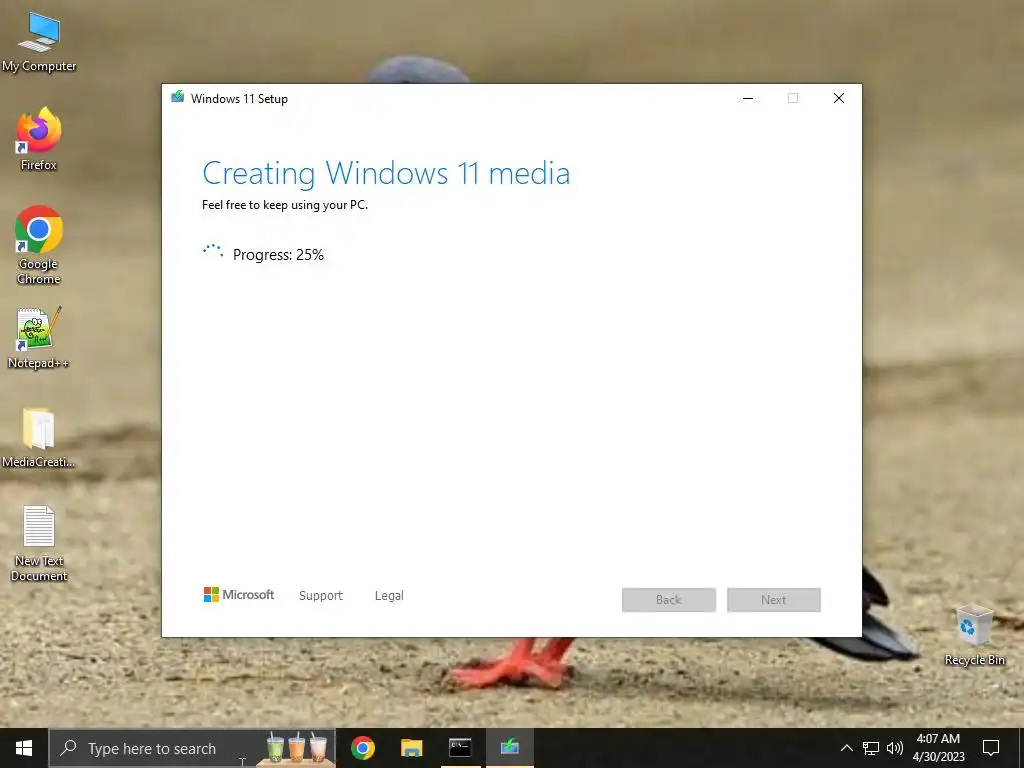Image resolution: width=1024 pixels, height=768 pixels.
Task: Click the Windows 11 Setup title icon
Action: click(x=178, y=97)
